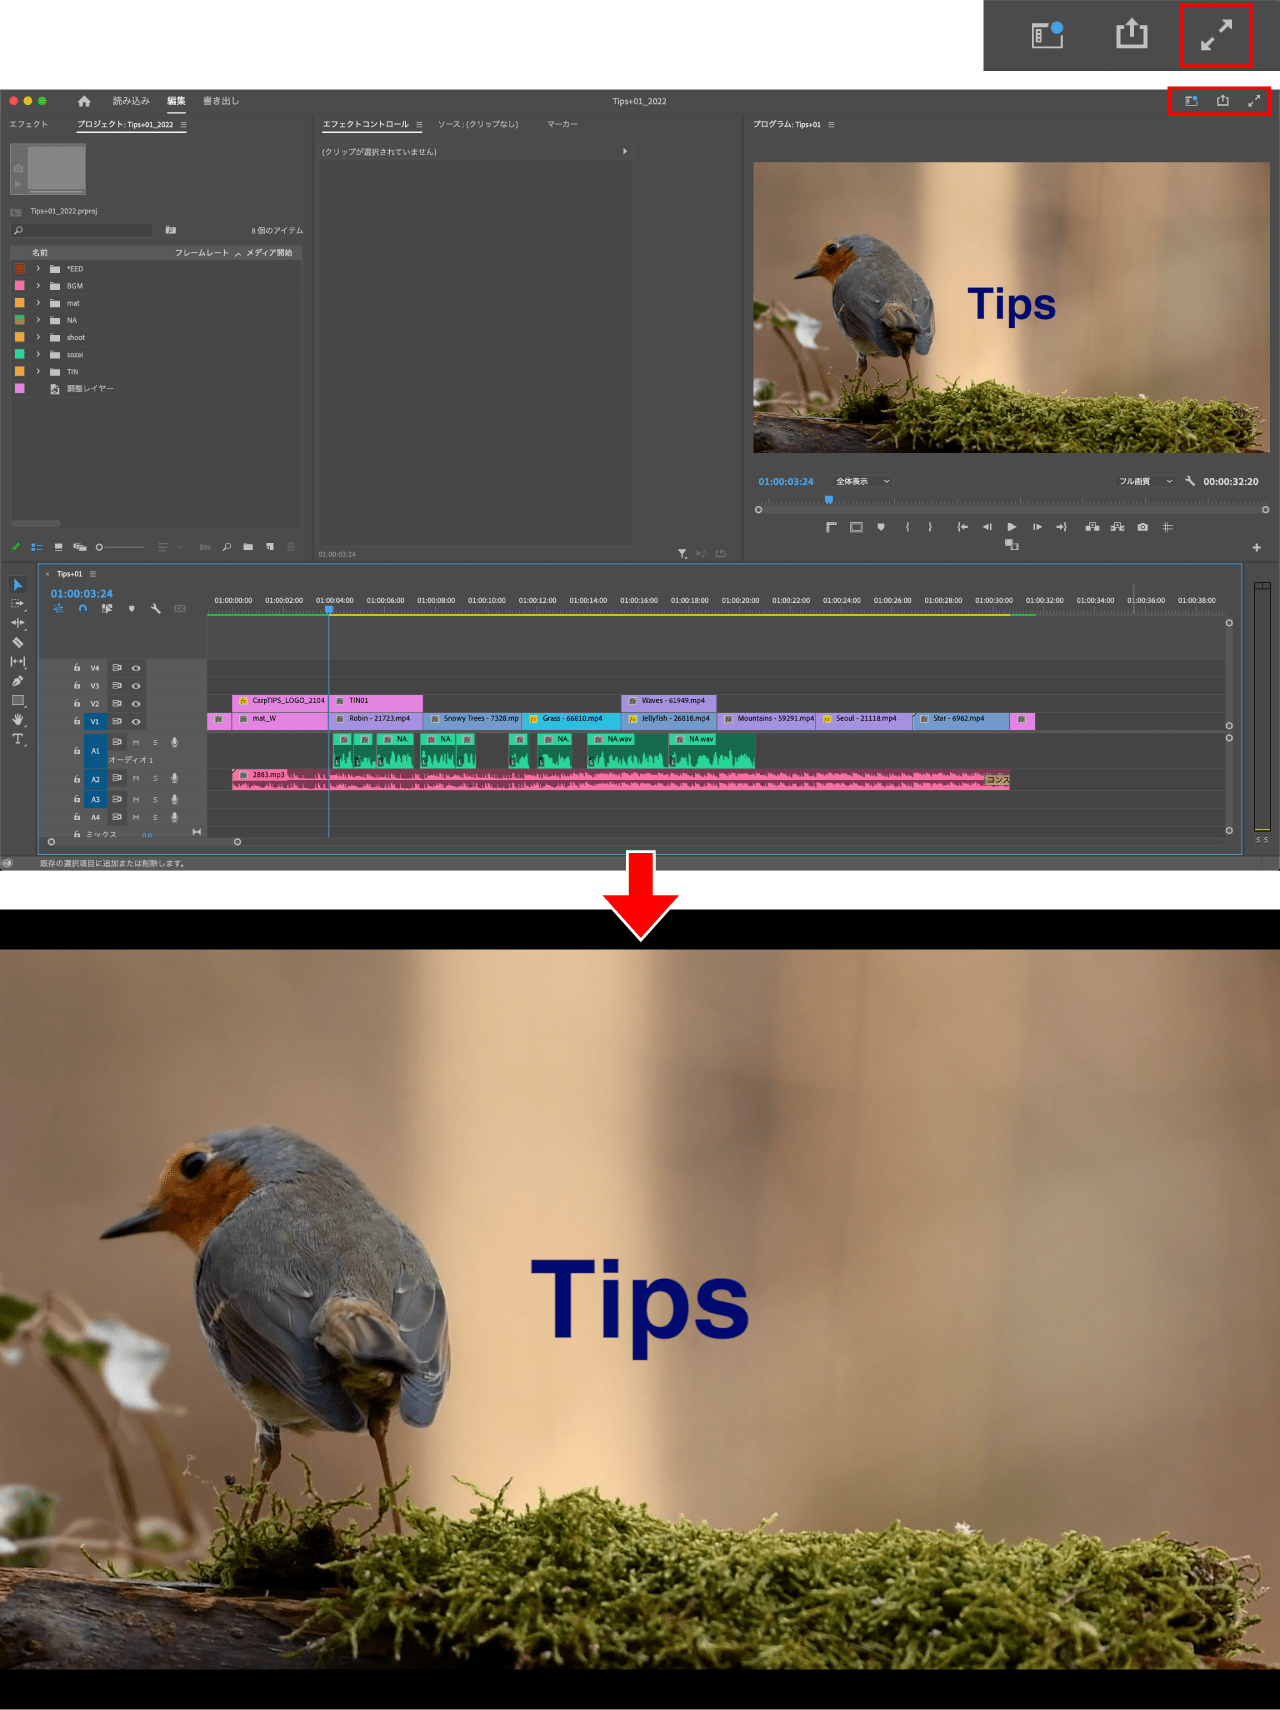Open button editor plus in program monitor

point(1257,547)
